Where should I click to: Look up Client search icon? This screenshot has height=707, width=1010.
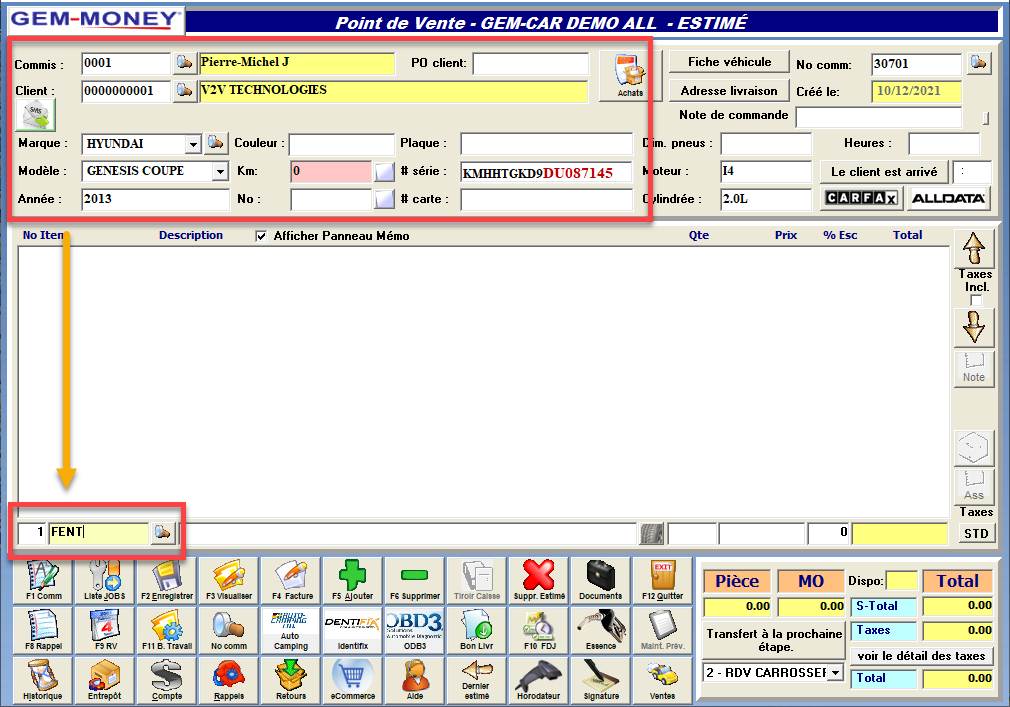[184, 90]
